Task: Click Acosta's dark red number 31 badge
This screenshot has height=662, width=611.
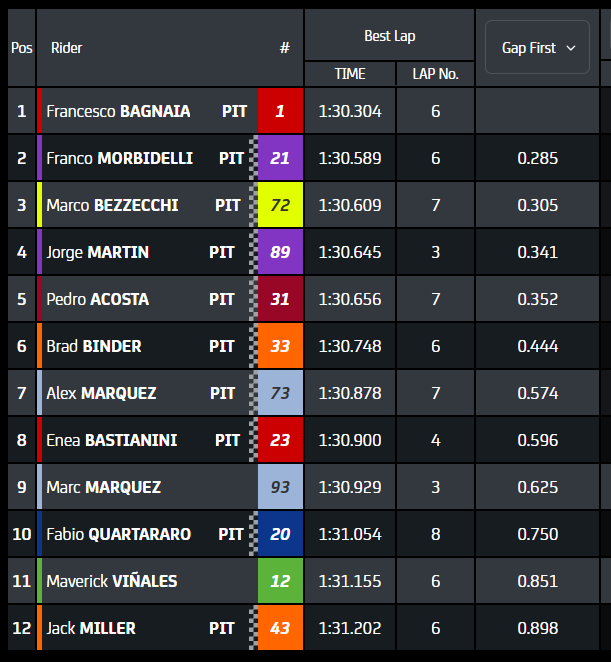Action: coord(280,299)
